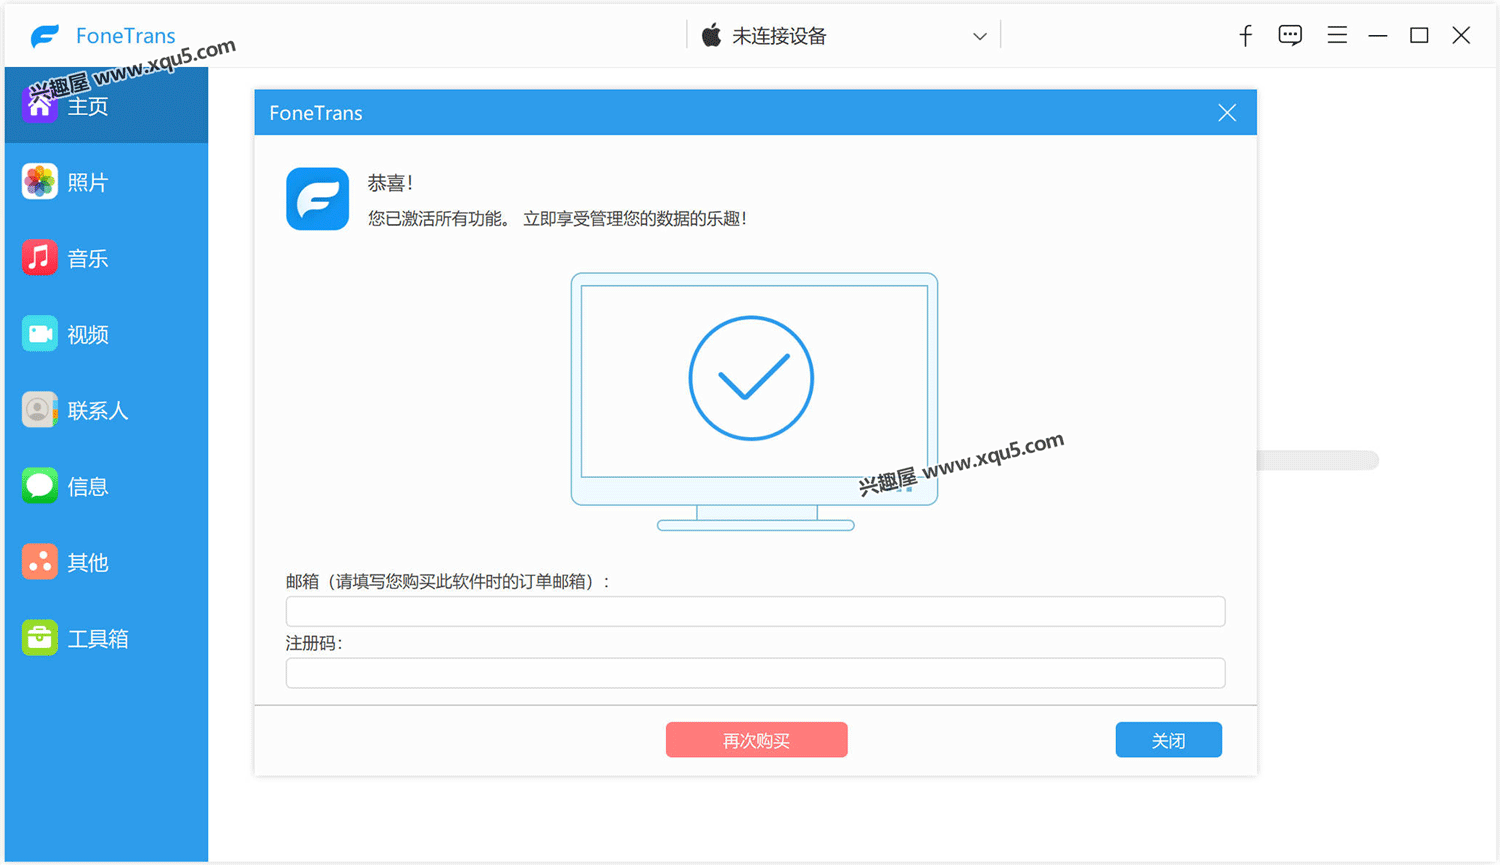
Task: Close the FoneTrans dialog with X
Action: click(1227, 113)
